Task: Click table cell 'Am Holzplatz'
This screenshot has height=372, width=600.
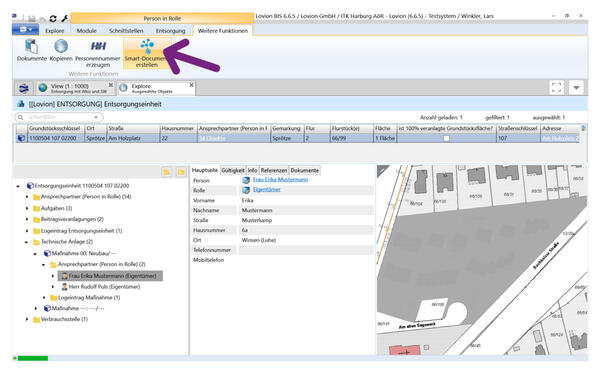Action: pyautogui.click(x=133, y=138)
